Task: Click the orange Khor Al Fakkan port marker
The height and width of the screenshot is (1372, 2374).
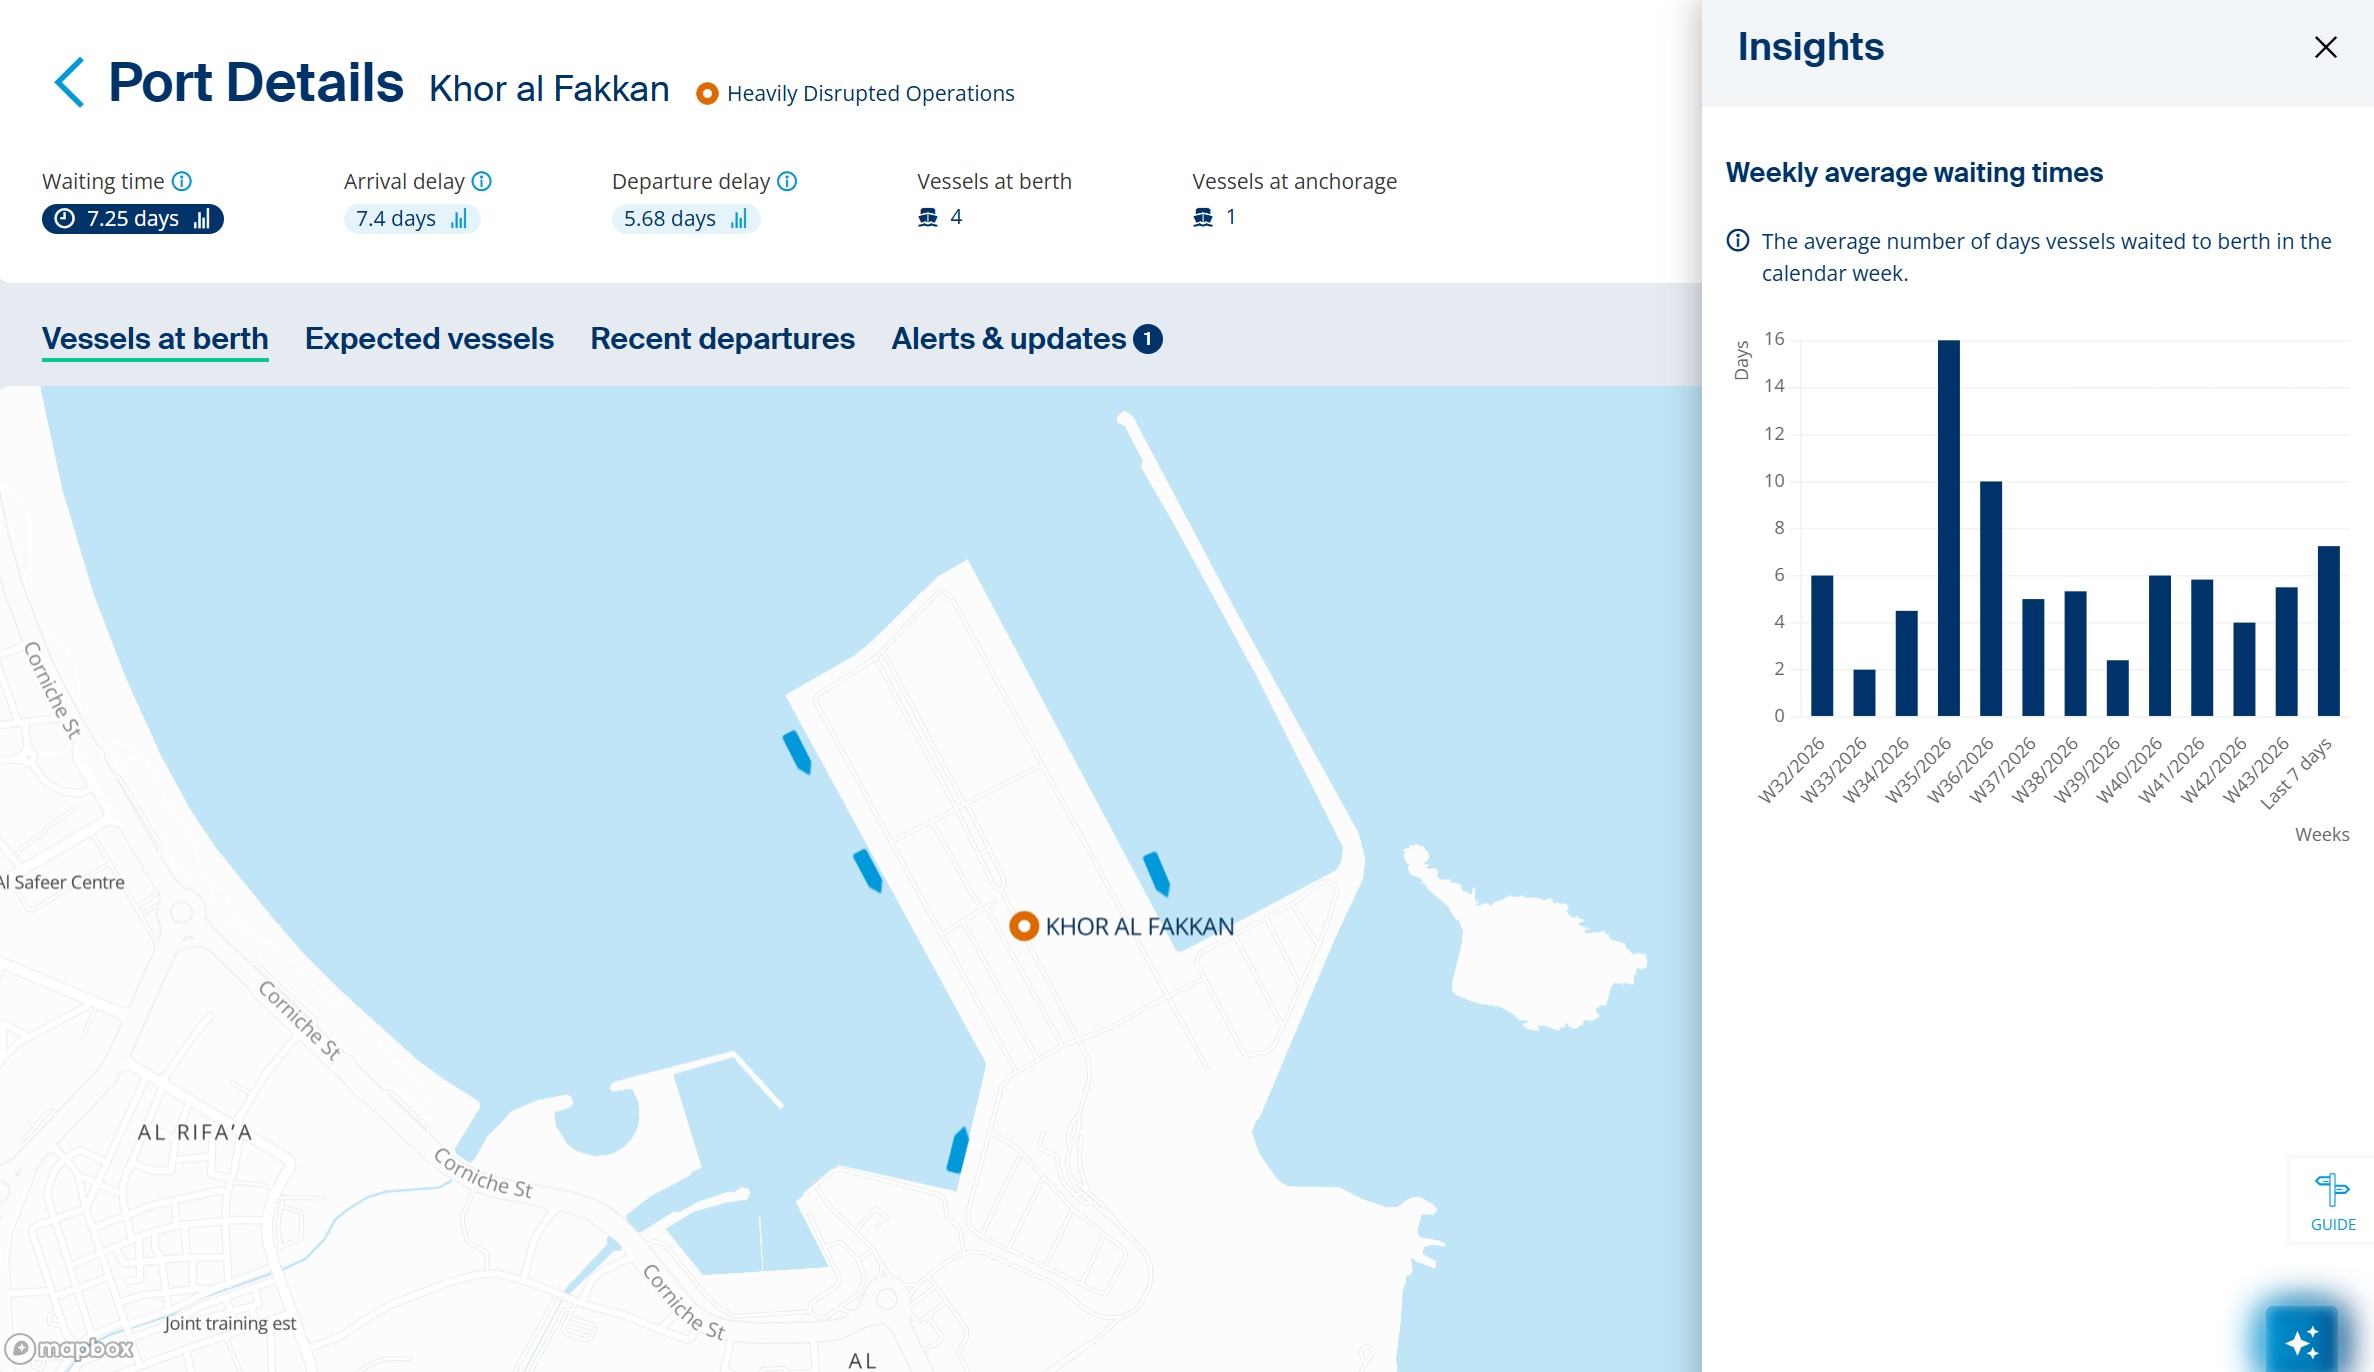Action: (1023, 926)
